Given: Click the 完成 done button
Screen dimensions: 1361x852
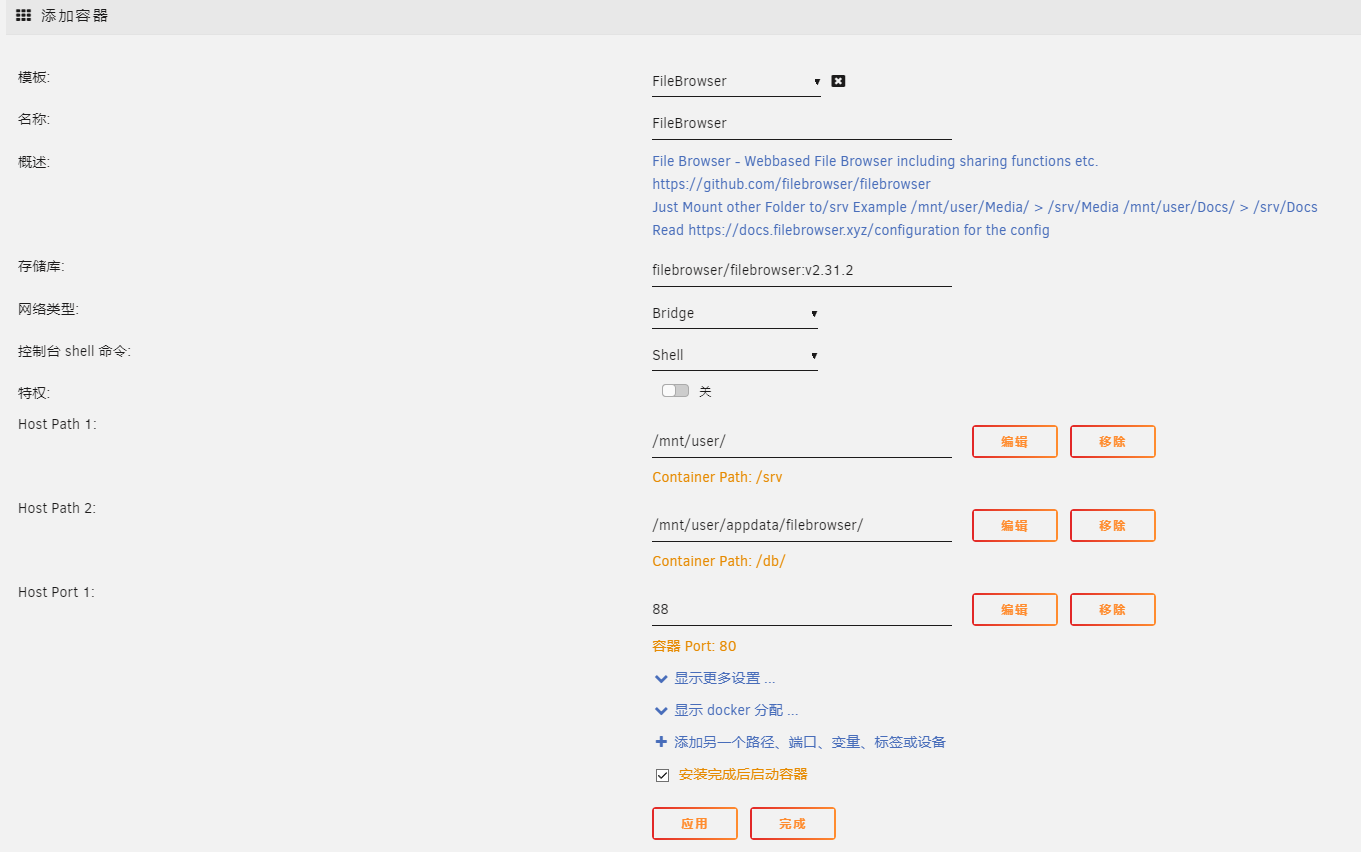Looking at the screenshot, I should (793, 824).
